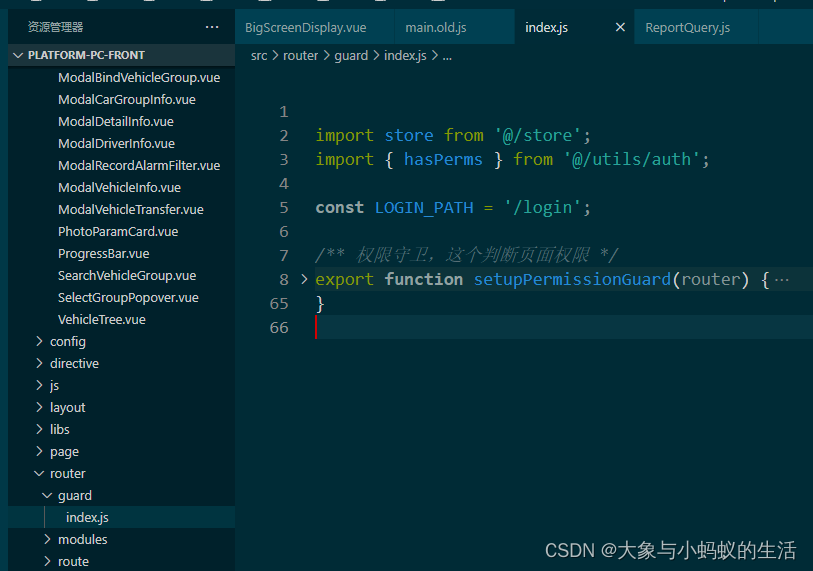Click line number 65 in the gutter
Image resolution: width=813 pixels, height=571 pixels.
(278, 303)
